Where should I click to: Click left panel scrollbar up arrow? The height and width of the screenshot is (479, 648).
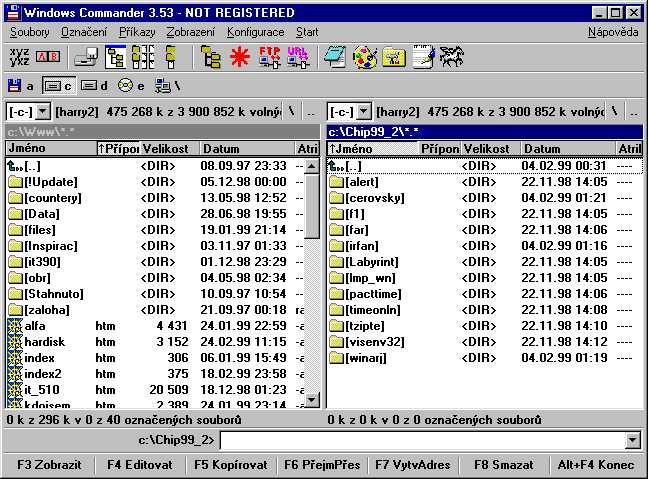pyautogui.click(x=312, y=167)
